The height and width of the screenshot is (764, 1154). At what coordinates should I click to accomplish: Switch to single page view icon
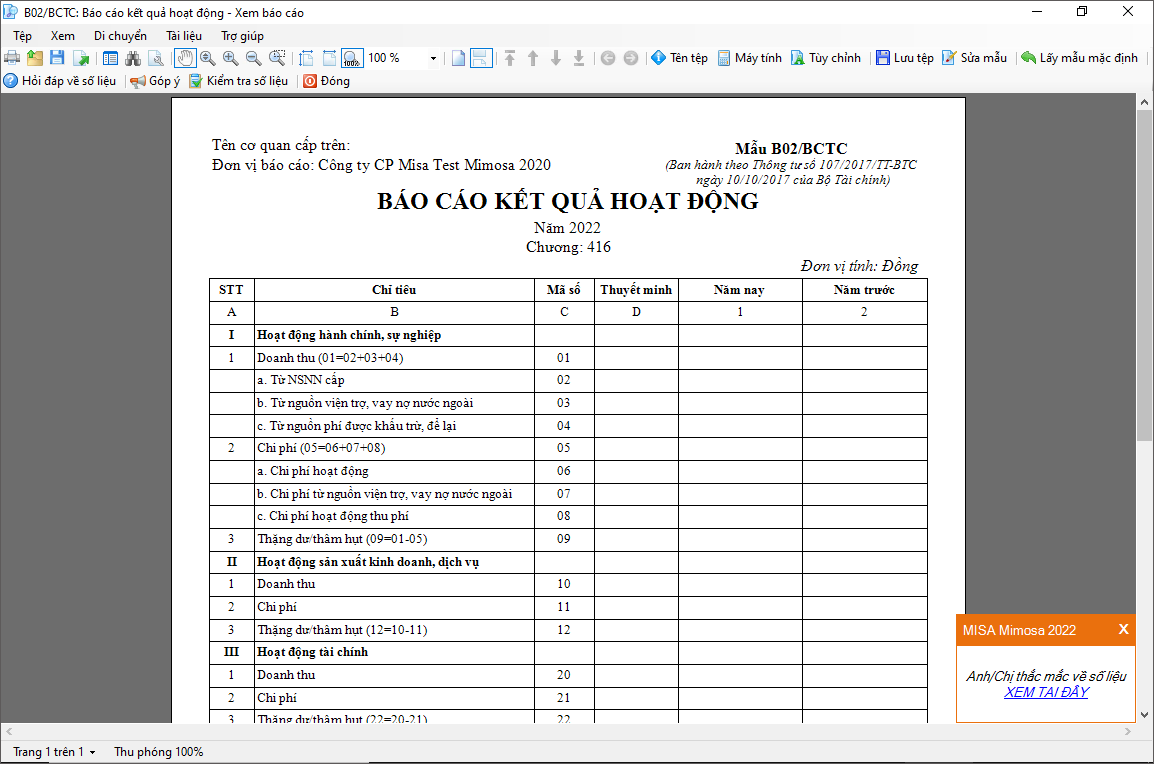pyautogui.click(x=458, y=58)
